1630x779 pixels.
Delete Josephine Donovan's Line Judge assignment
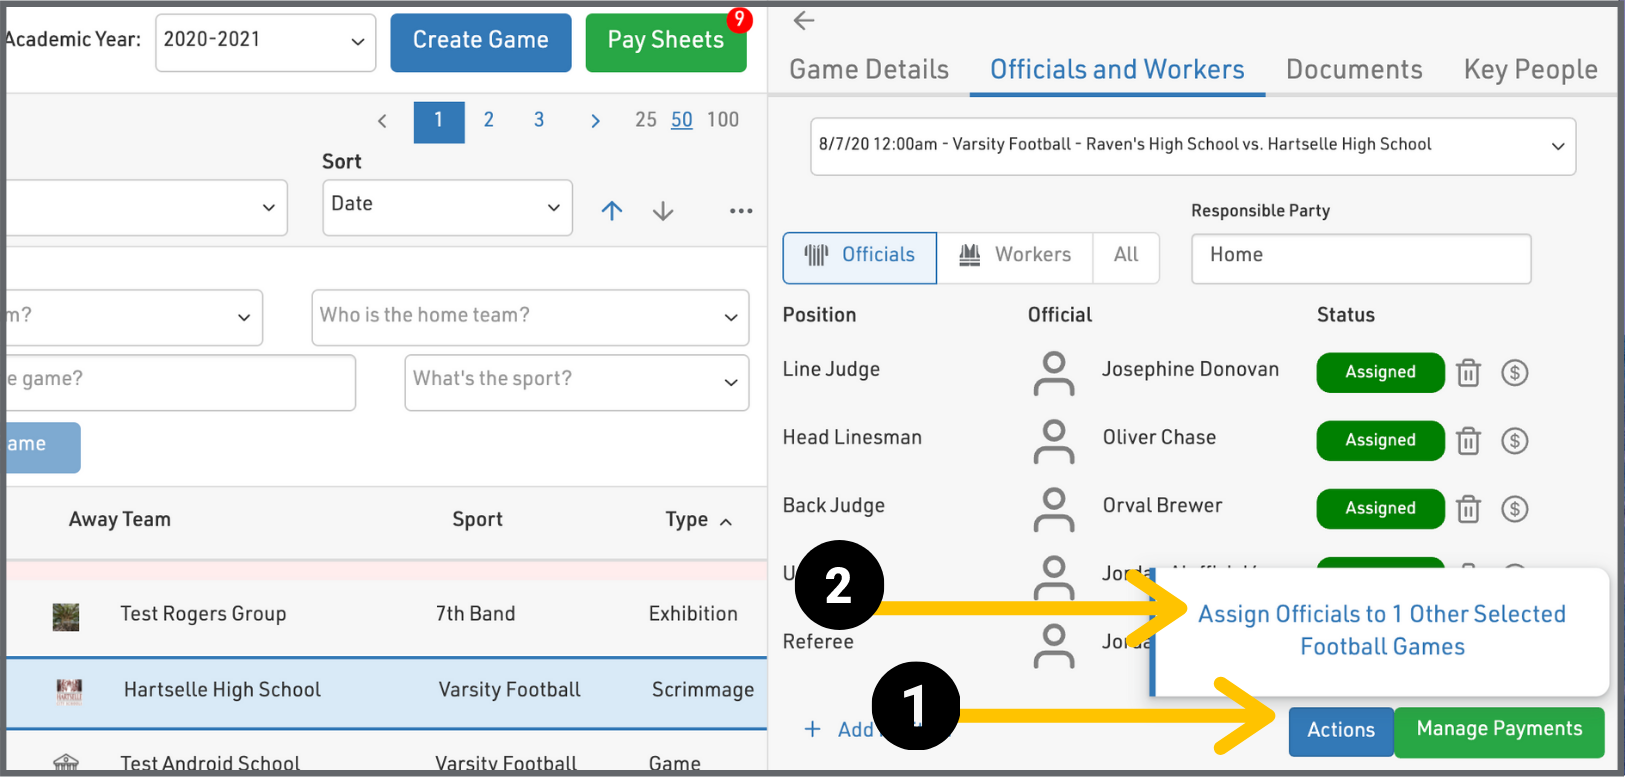point(1468,373)
